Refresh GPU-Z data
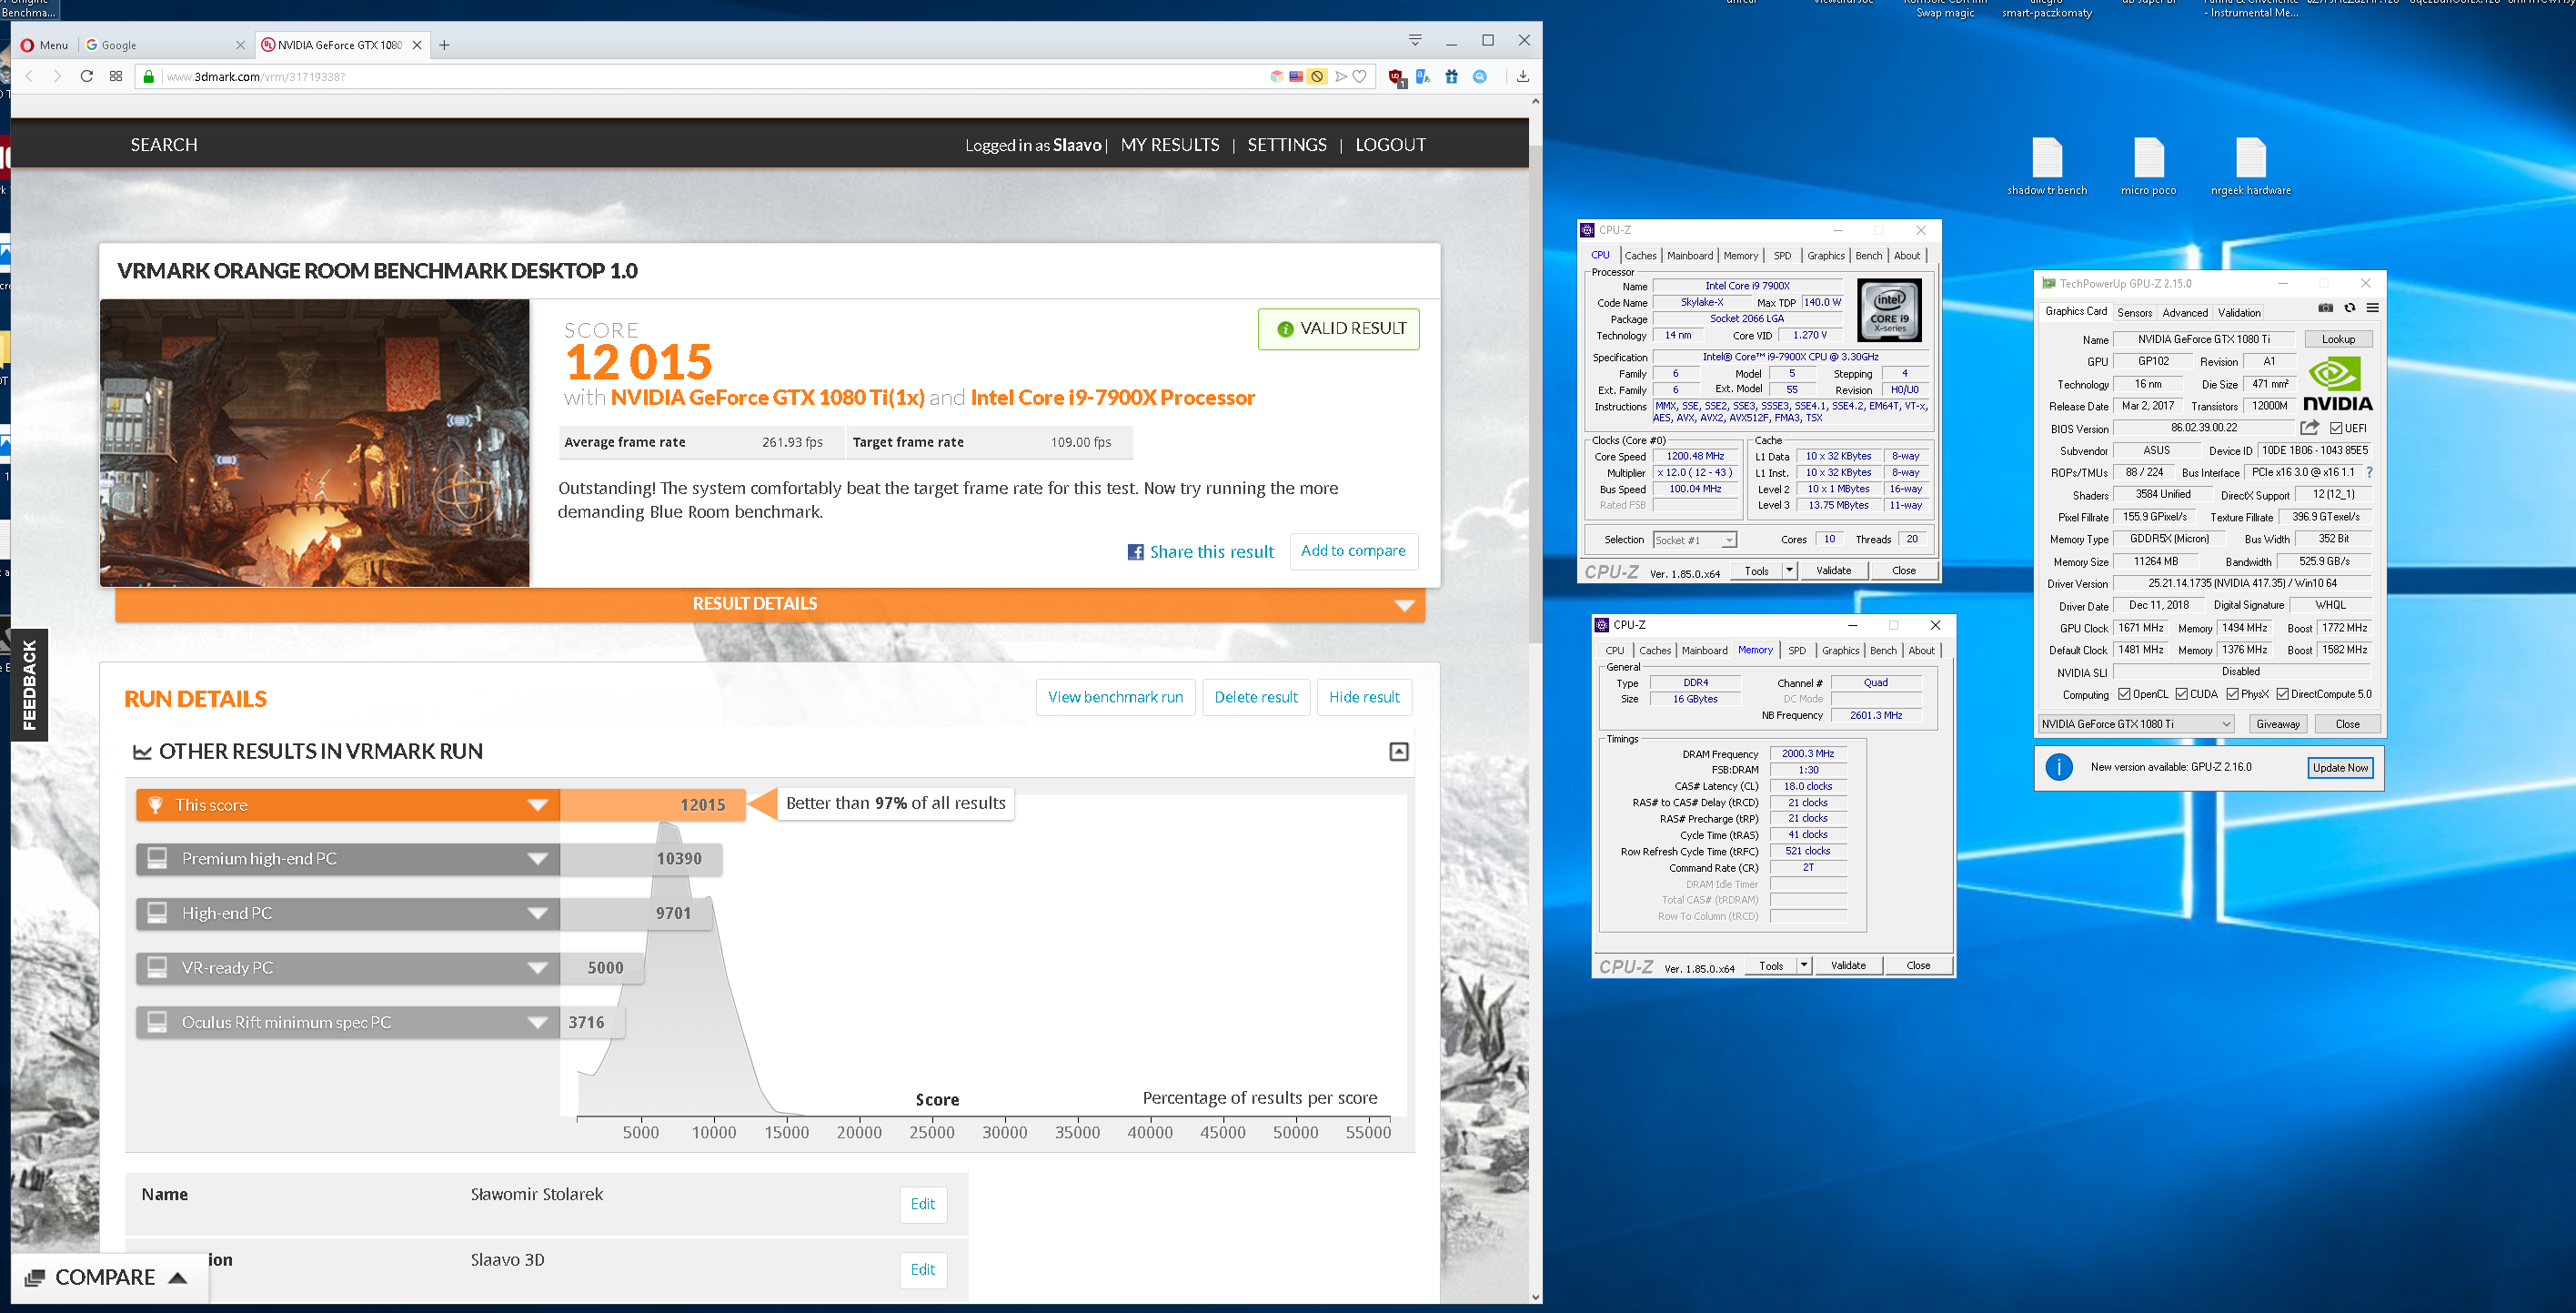 (2350, 308)
